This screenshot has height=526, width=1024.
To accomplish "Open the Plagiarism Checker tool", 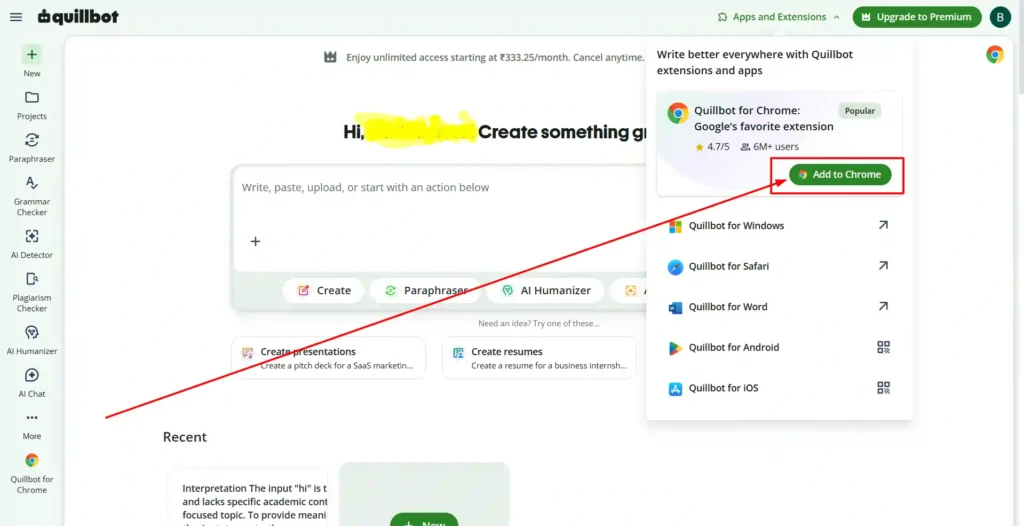I will pos(32,291).
